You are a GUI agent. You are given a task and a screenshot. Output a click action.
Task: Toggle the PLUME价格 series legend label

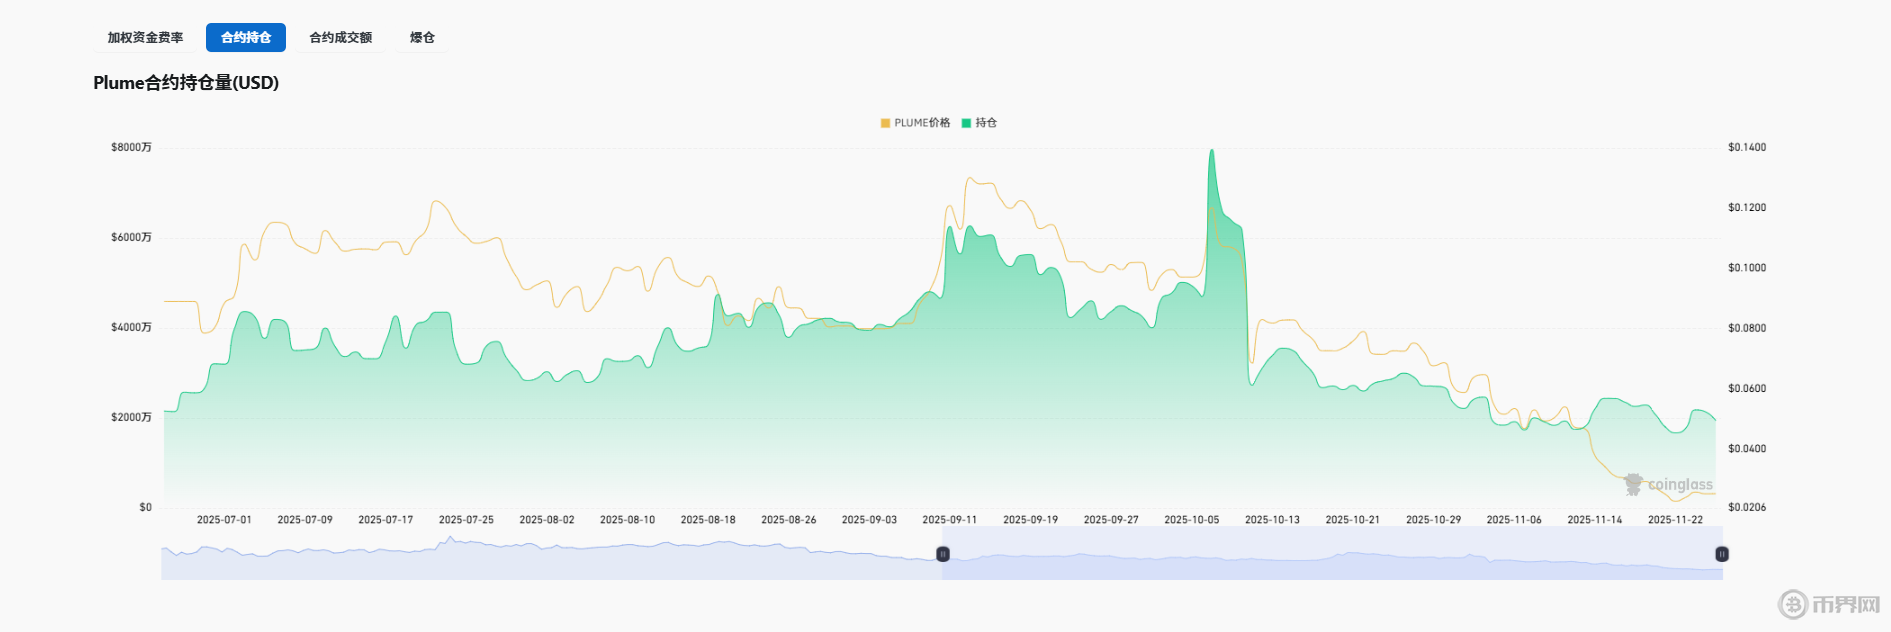(x=922, y=123)
